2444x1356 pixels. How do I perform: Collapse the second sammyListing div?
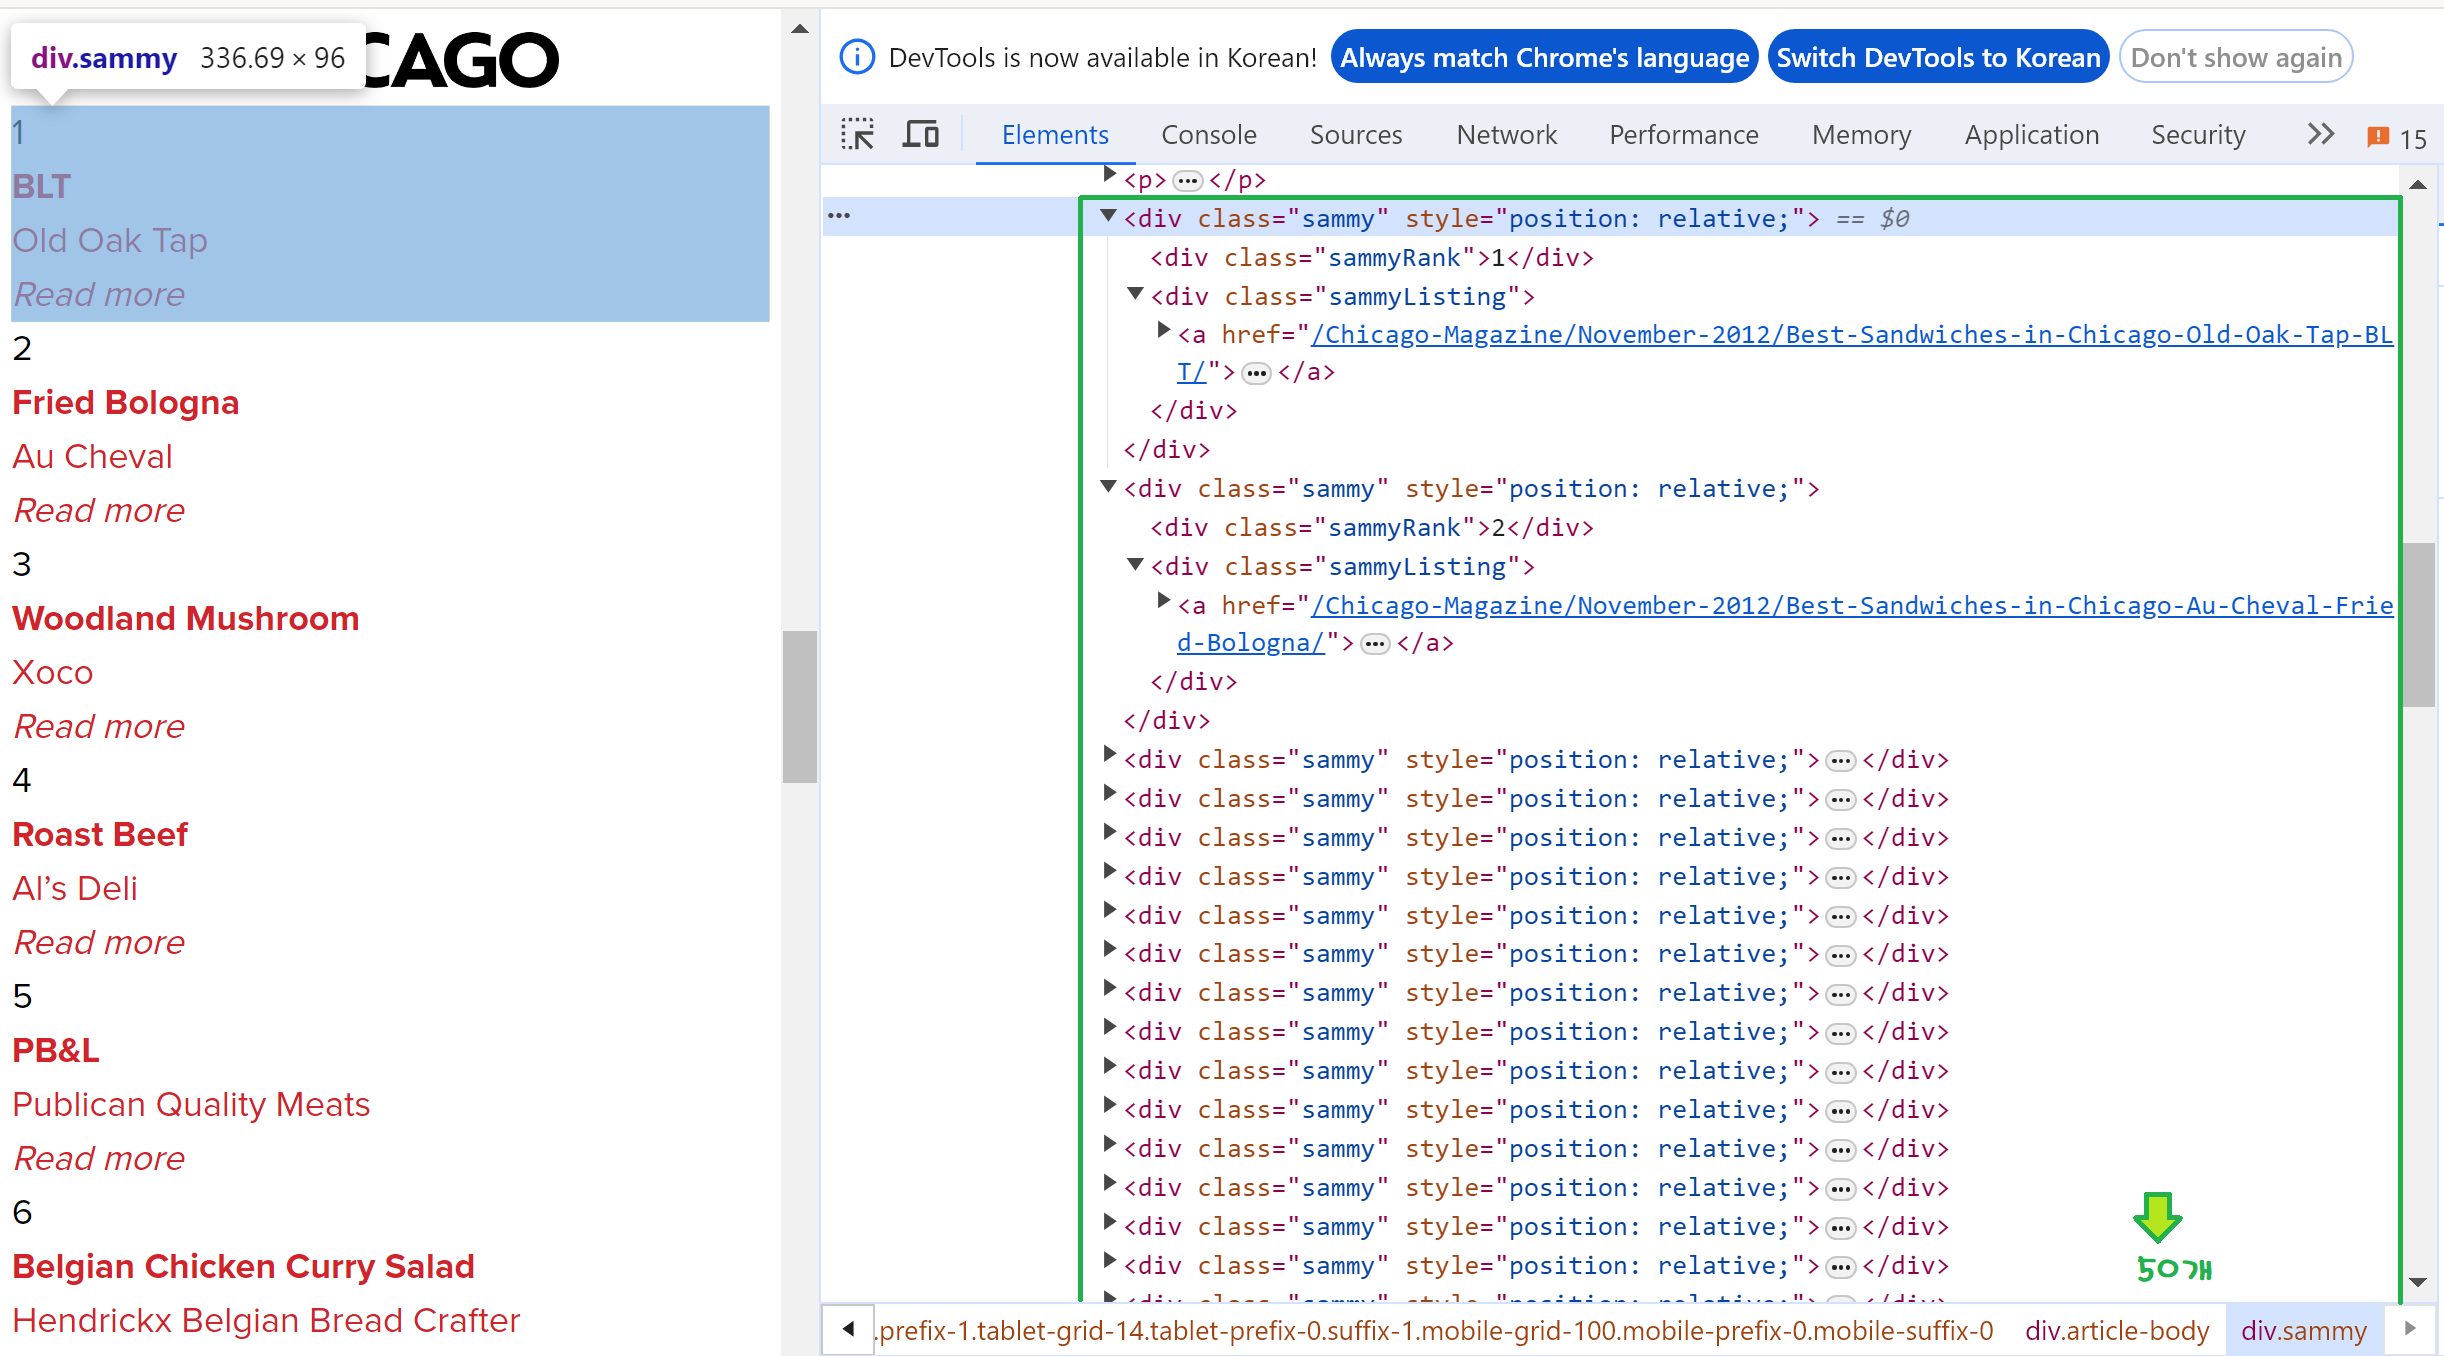coord(1135,565)
